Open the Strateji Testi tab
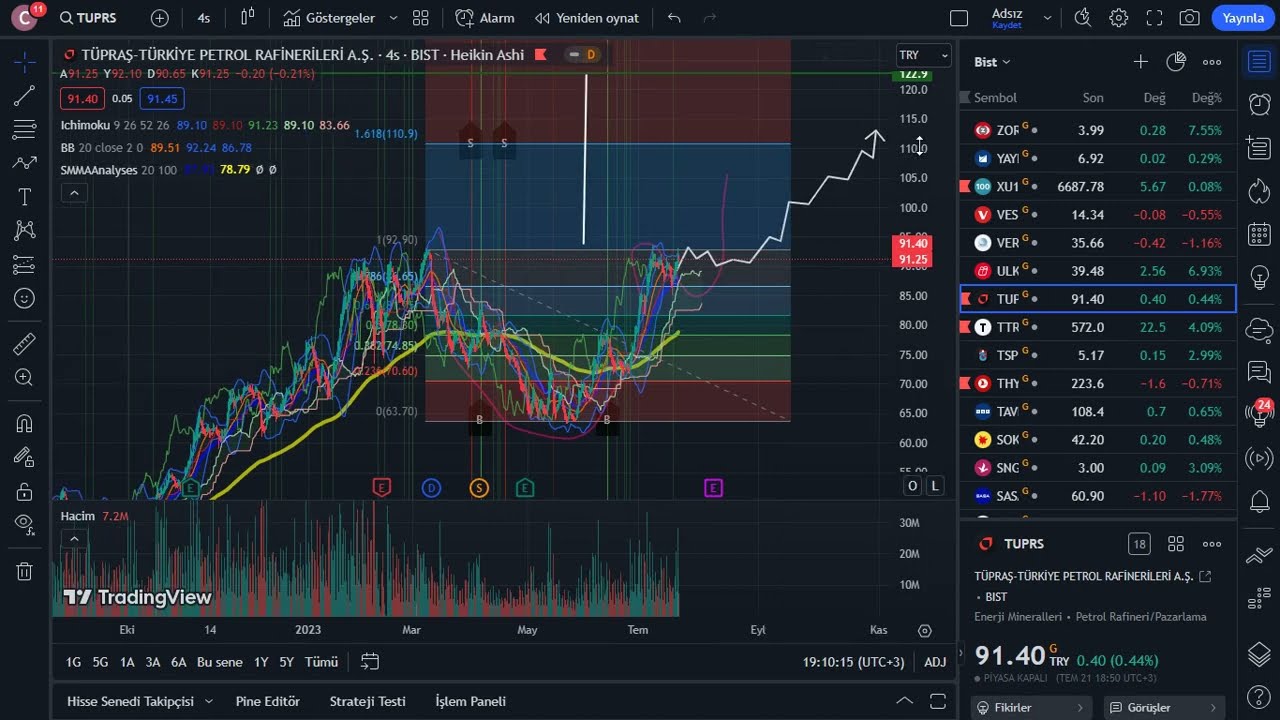Screen dimensions: 1280x720 click(367, 701)
